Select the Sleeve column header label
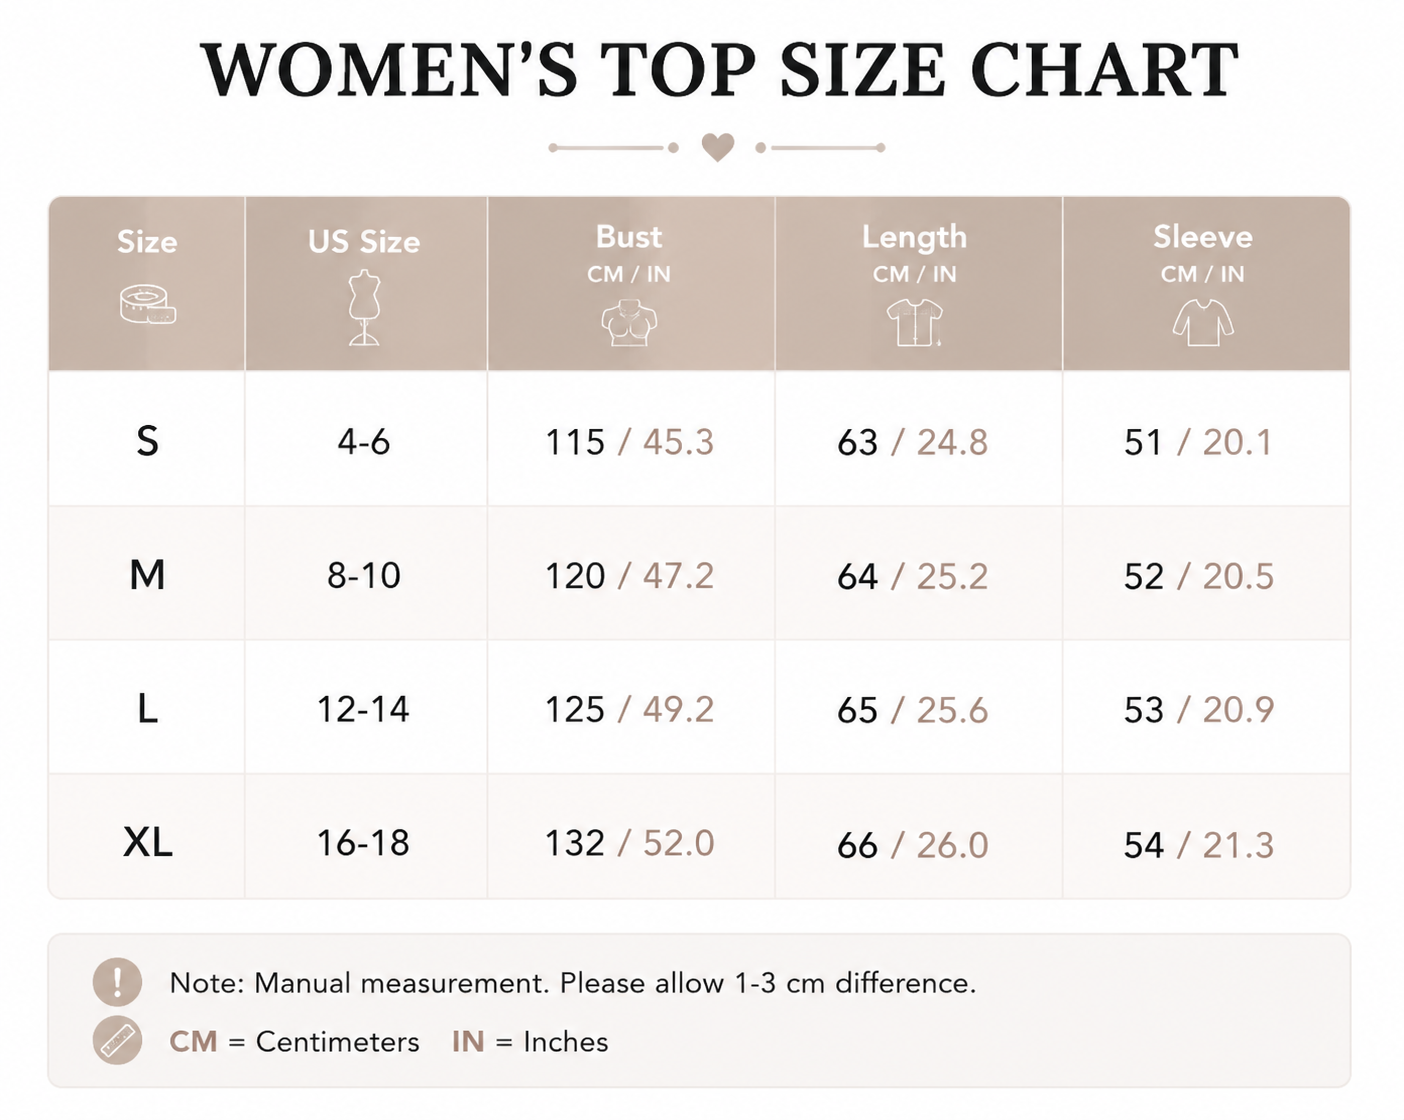1404x1120 pixels. pos(1203,237)
